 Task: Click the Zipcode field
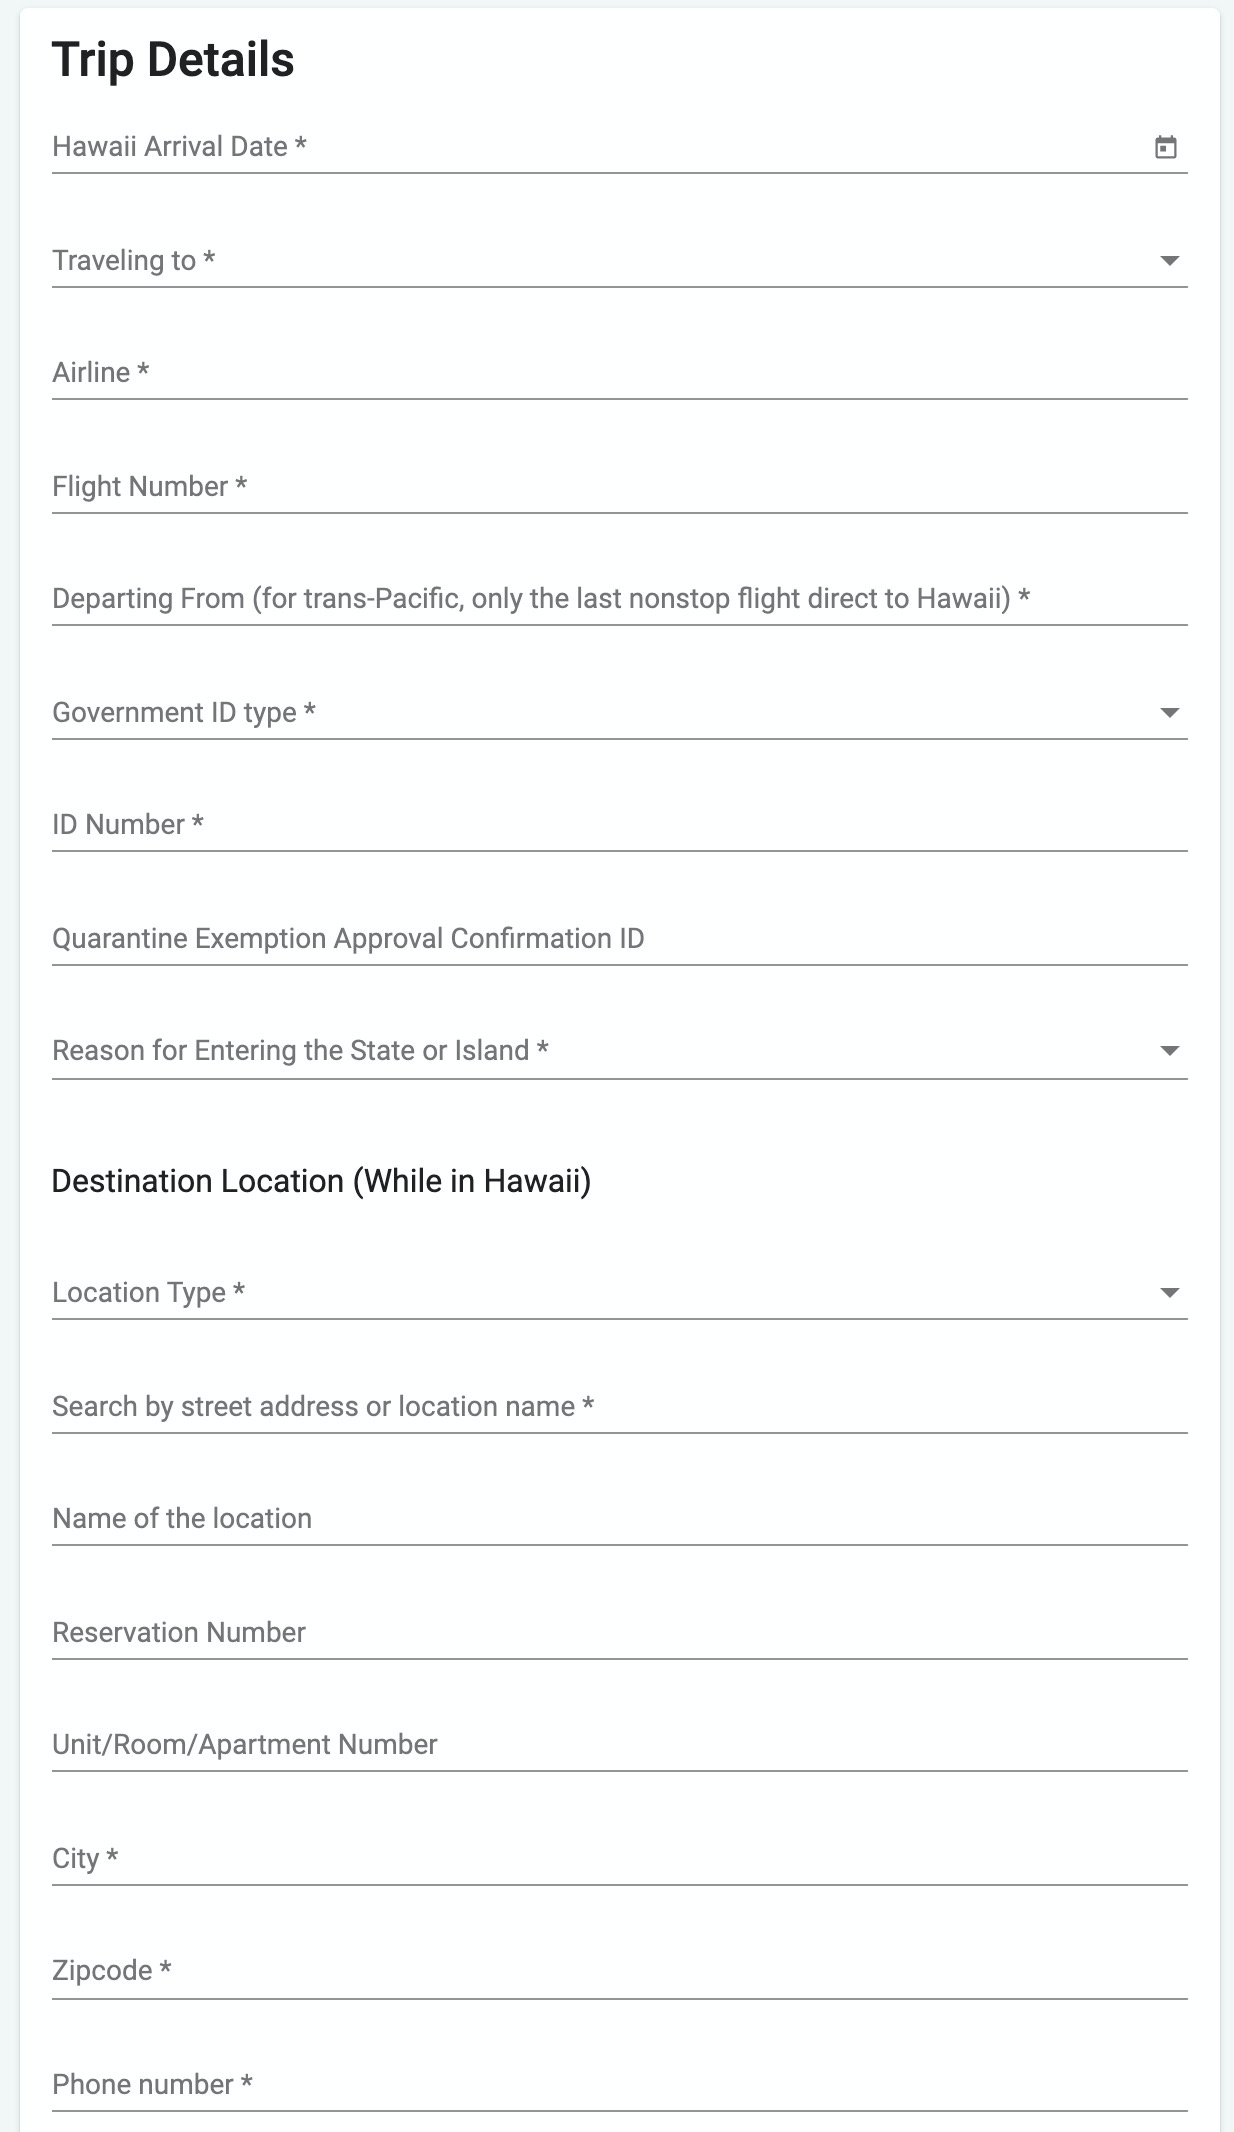(619, 1971)
